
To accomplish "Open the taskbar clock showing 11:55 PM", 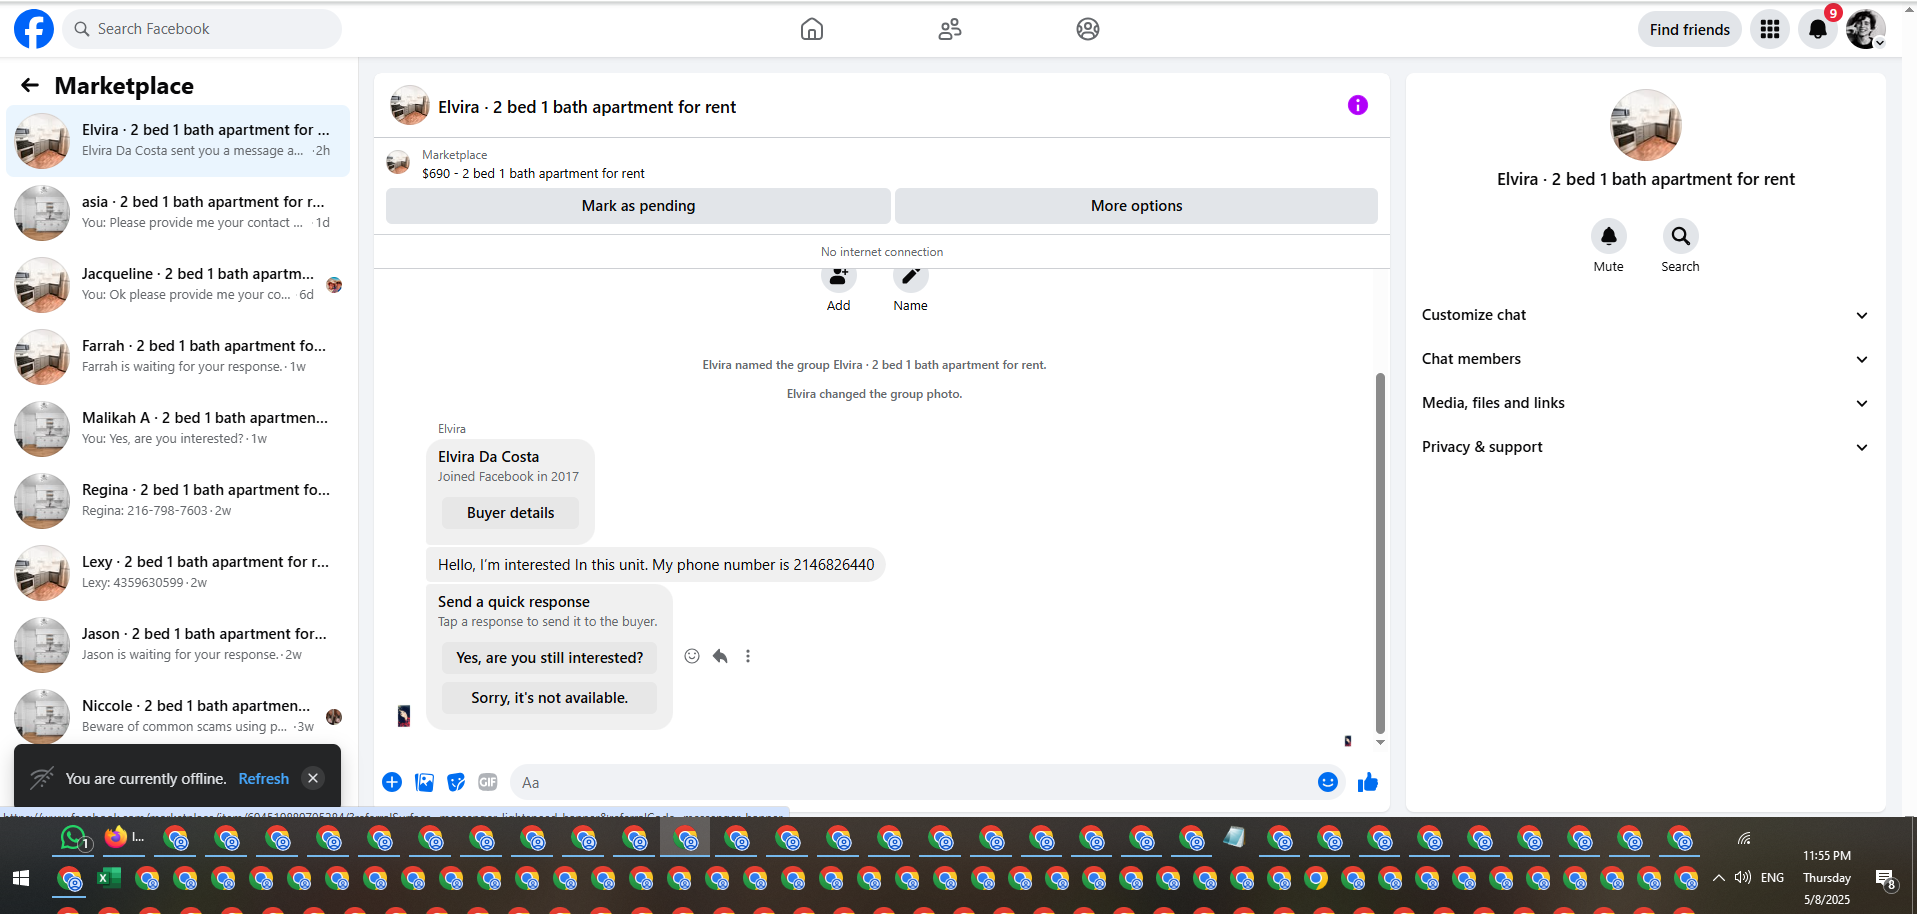I will point(1827,878).
